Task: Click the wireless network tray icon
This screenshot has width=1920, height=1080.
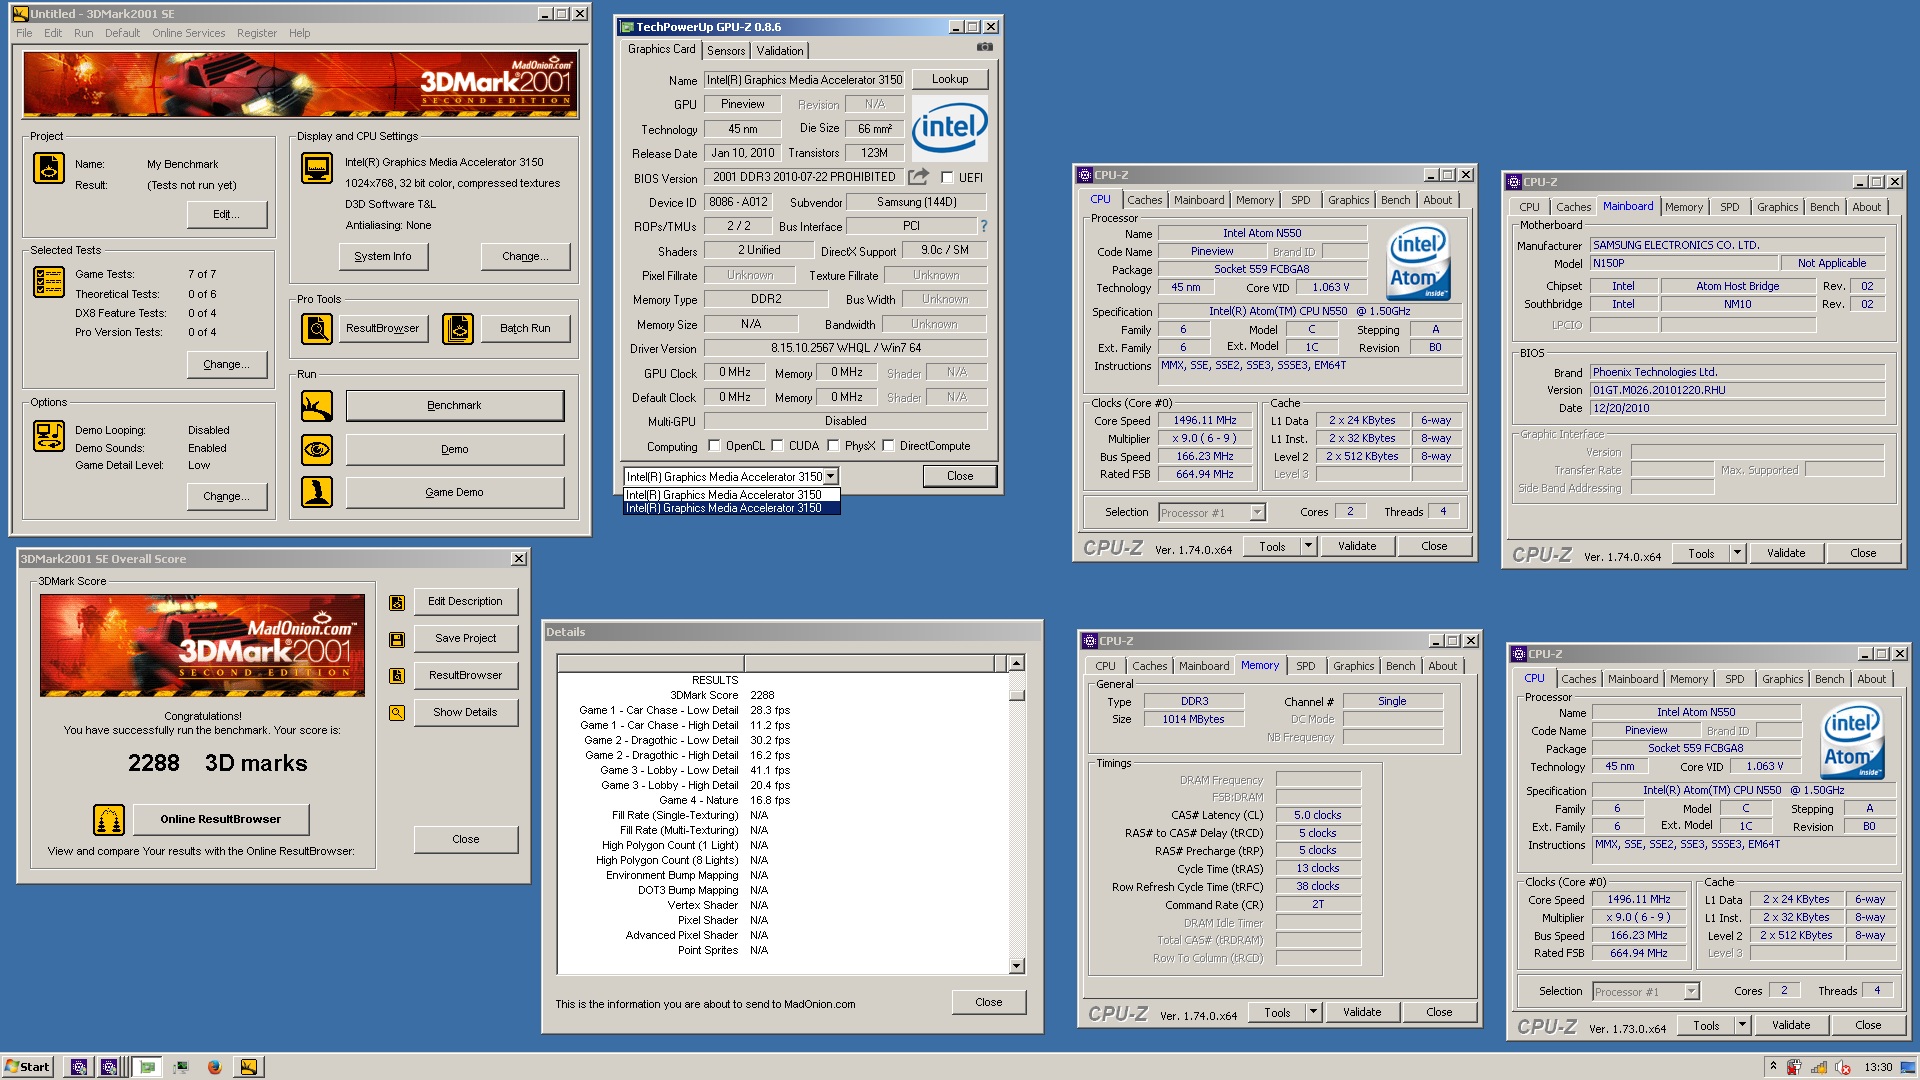Action: [x=1819, y=1067]
